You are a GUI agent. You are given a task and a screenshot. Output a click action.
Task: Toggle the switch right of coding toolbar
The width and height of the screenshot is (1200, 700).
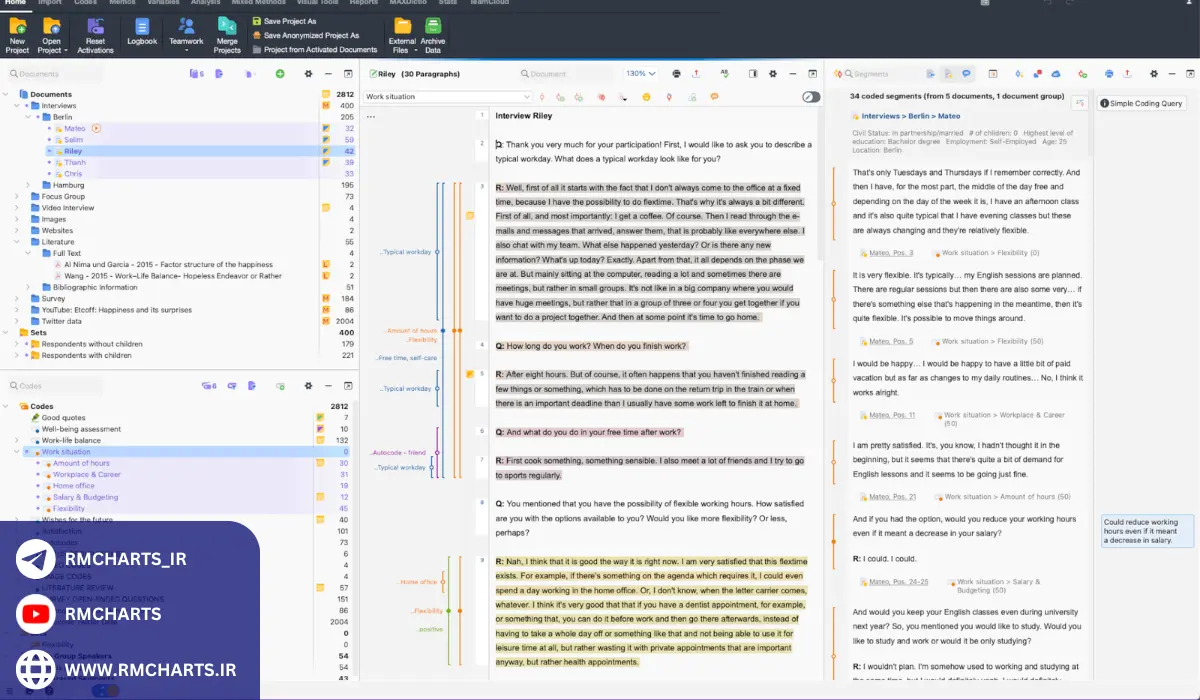(x=810, y=97)
